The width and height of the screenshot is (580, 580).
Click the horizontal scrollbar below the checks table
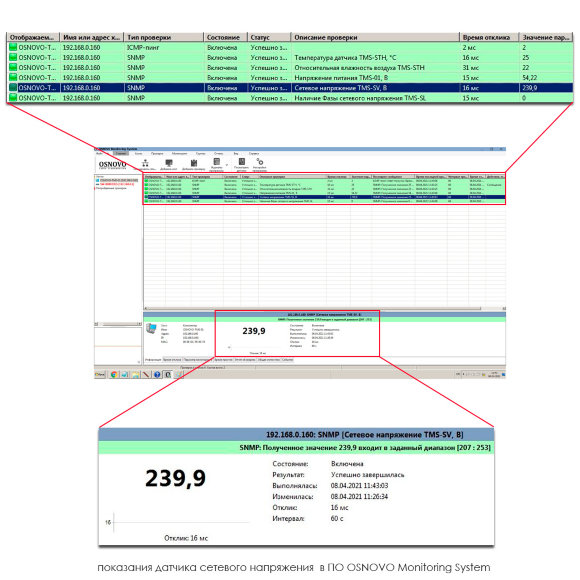pyautogui.click(x=324, y=308)
